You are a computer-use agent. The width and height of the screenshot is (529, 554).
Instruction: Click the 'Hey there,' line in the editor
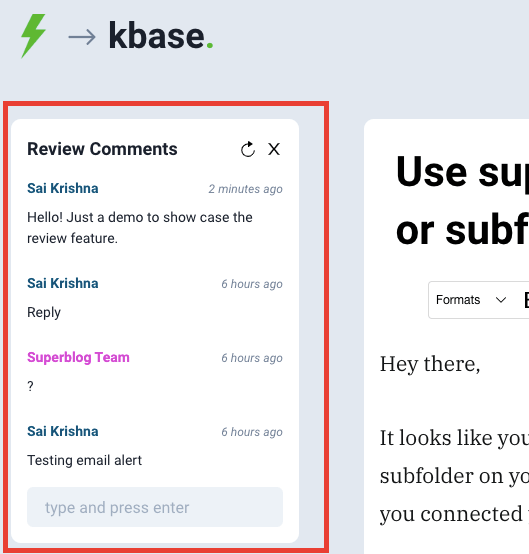(x=430, y=364)
